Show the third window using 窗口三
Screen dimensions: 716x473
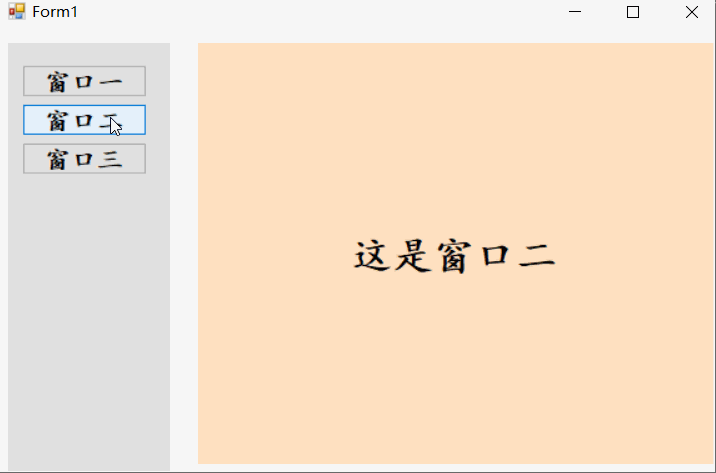[x=84, y=159]
